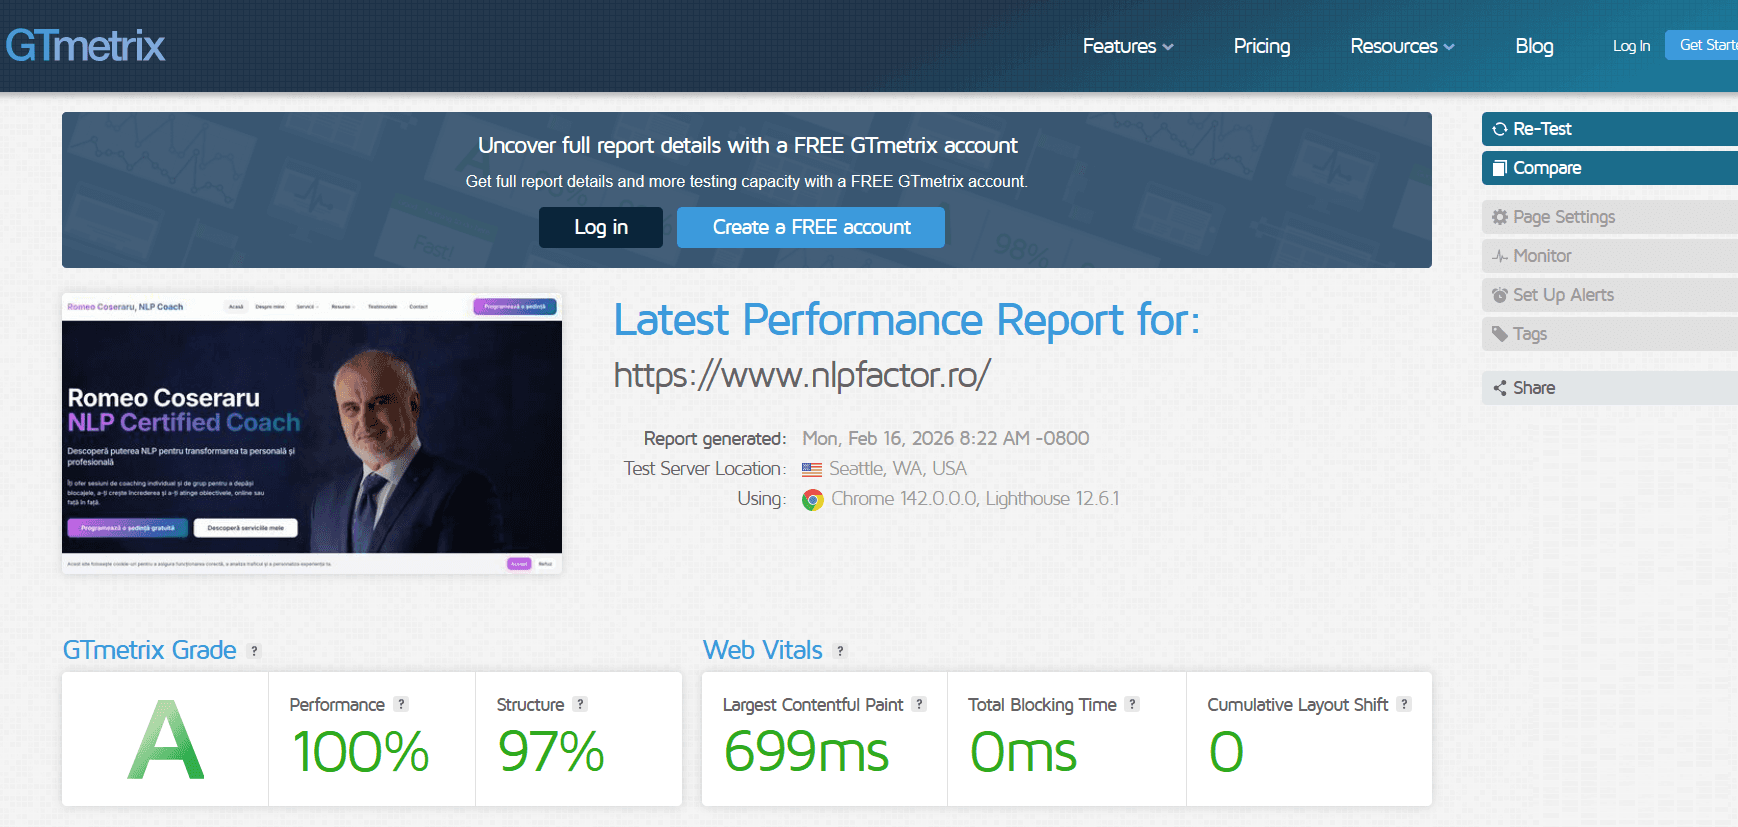Image resolution: width=1738 pixels, height=827 pixels.
Task: Click the Set Up Alerts label text
Action: tap(1563, 295)
